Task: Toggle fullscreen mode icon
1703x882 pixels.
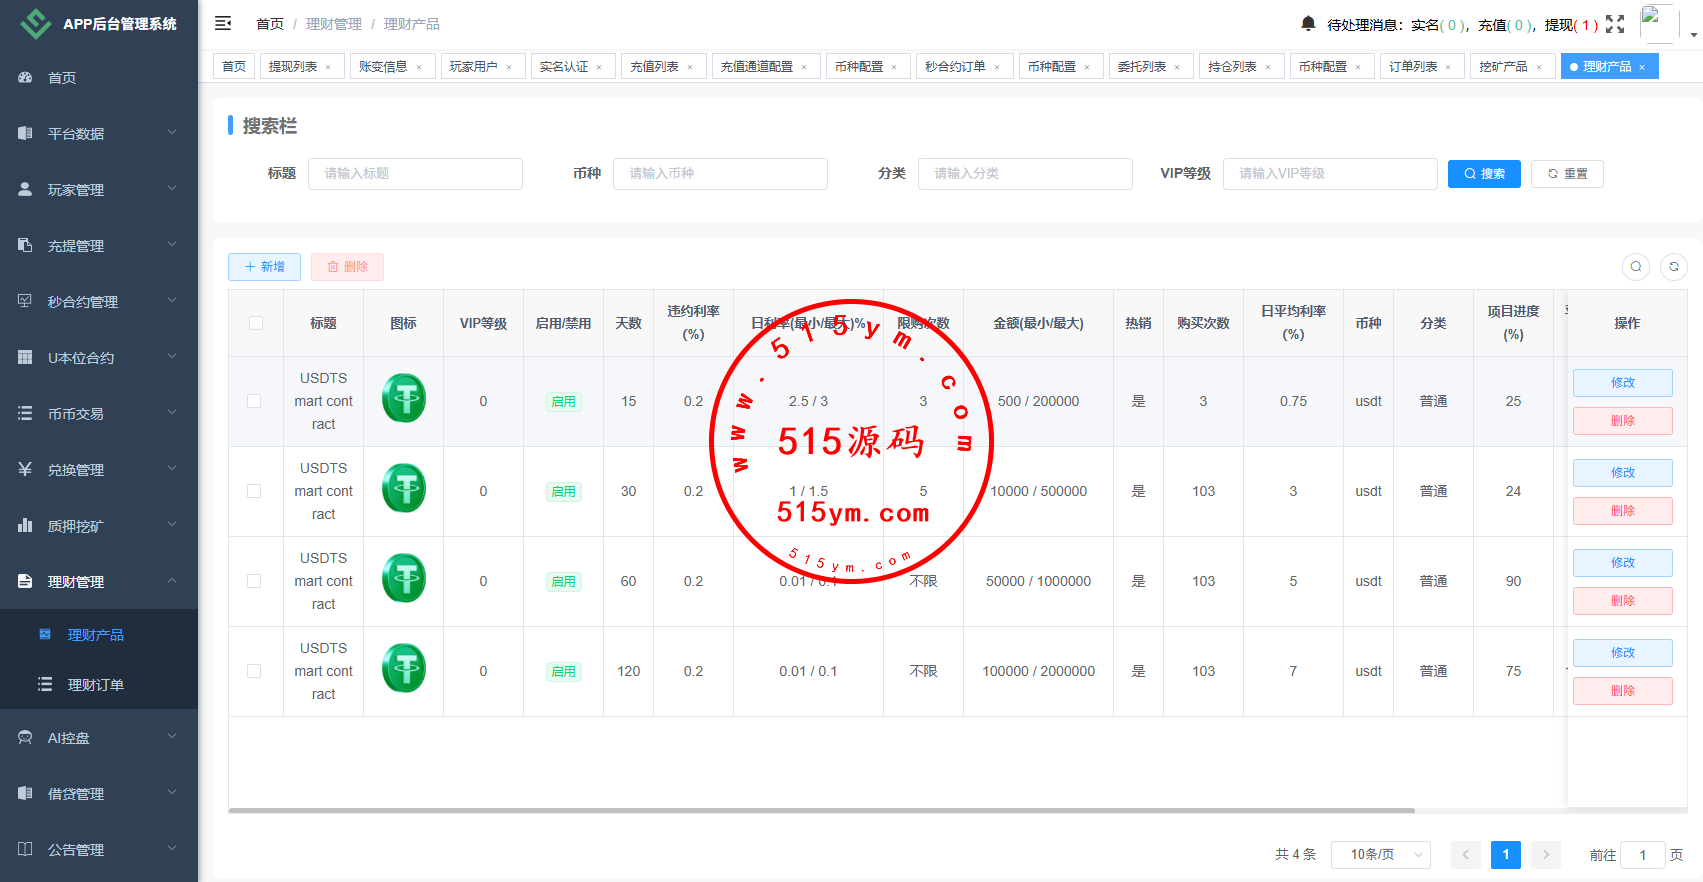Action: point(1615,24)
